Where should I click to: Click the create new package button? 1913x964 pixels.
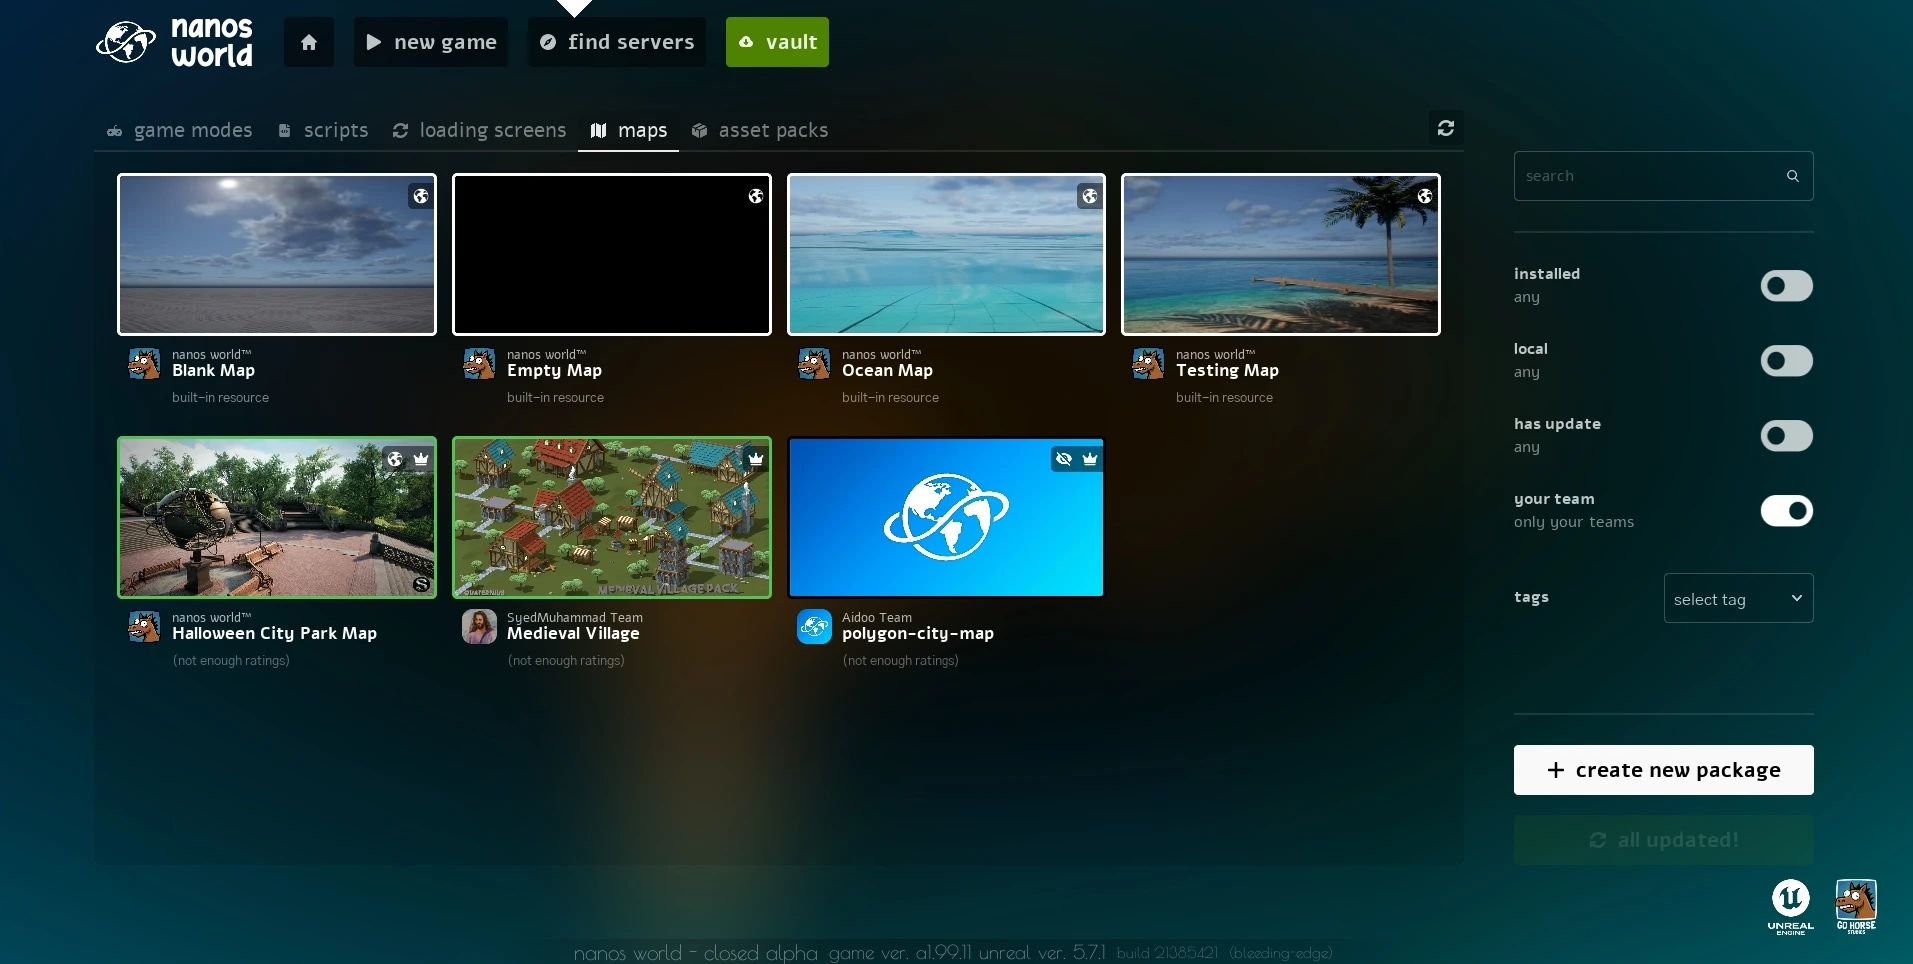click(1663, 770)
